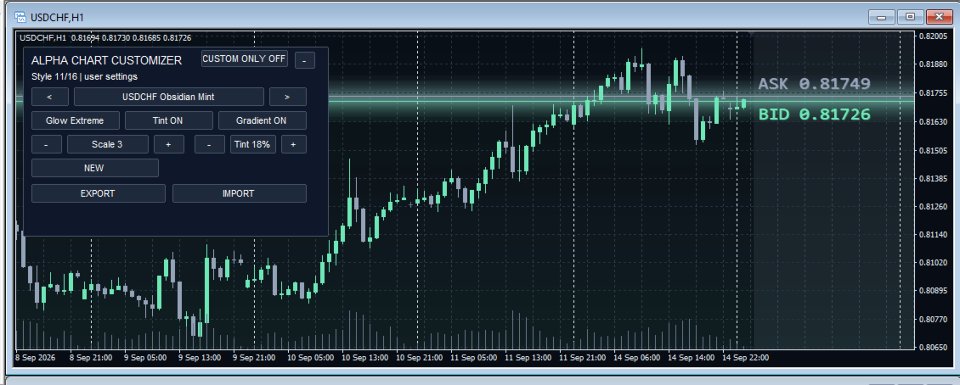Click the Tint 18% value button

pos(253,144)
